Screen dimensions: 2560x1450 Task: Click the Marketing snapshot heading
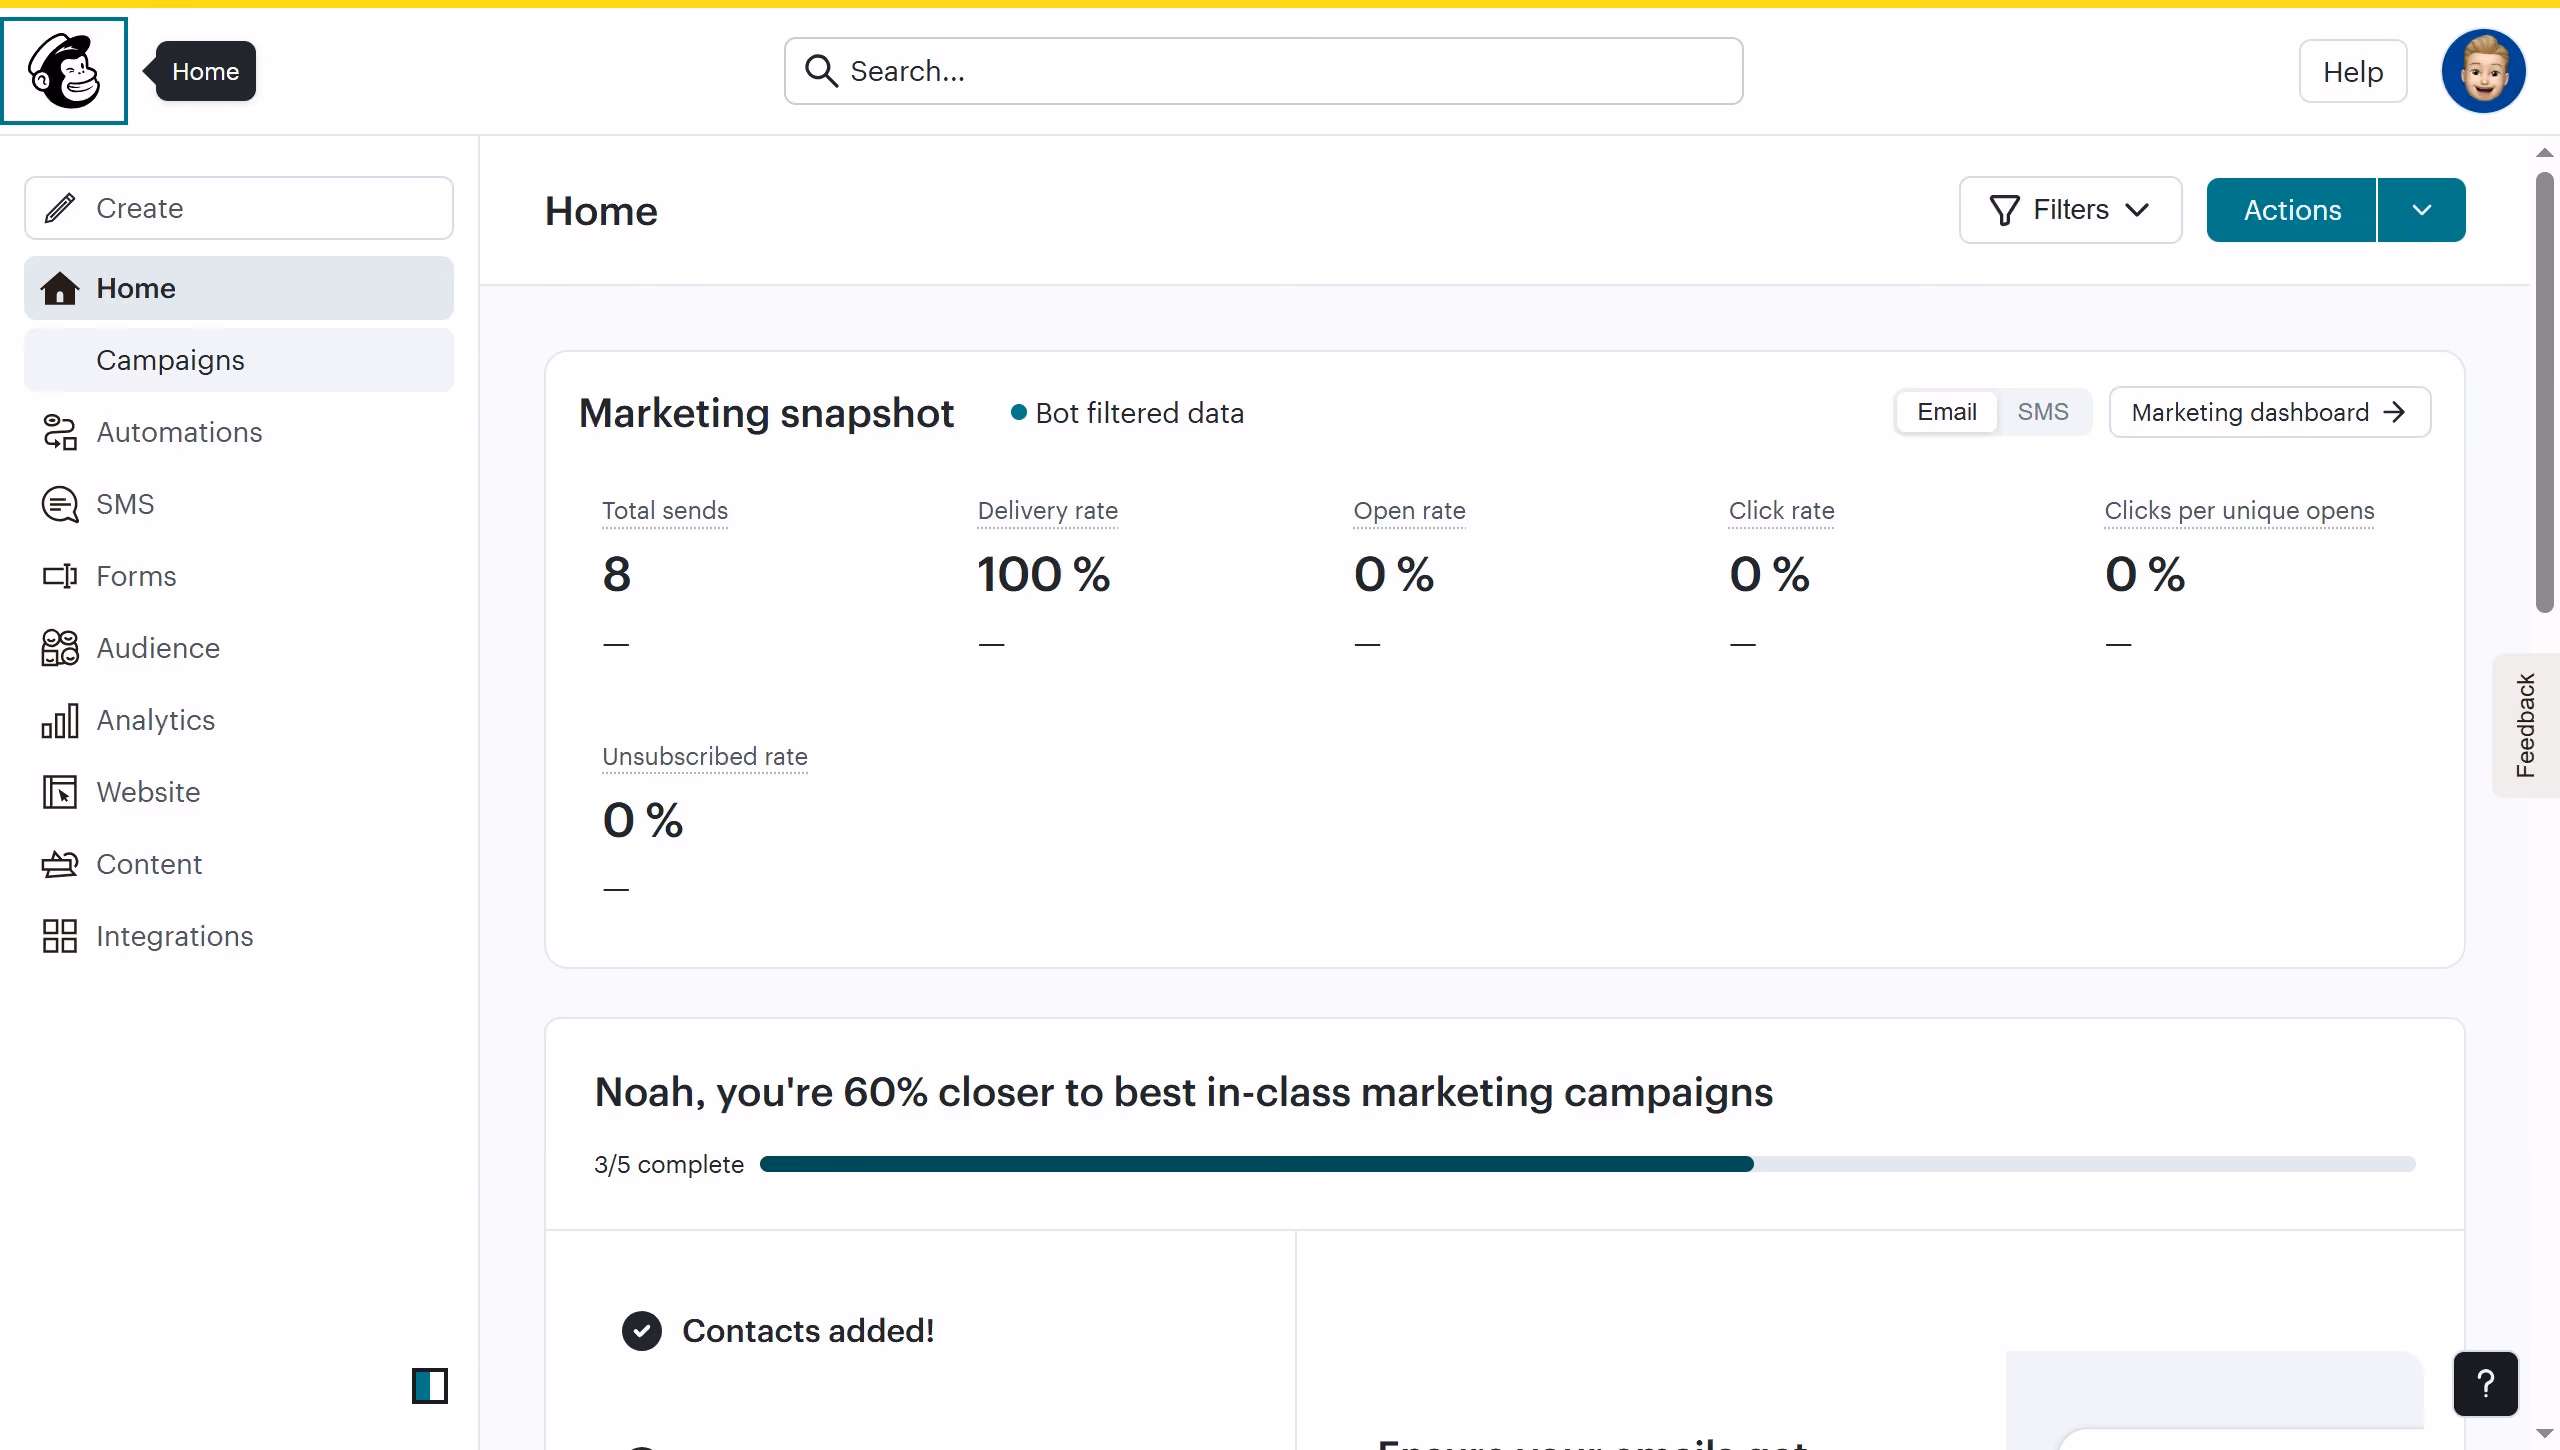click(x=766, y=413)
